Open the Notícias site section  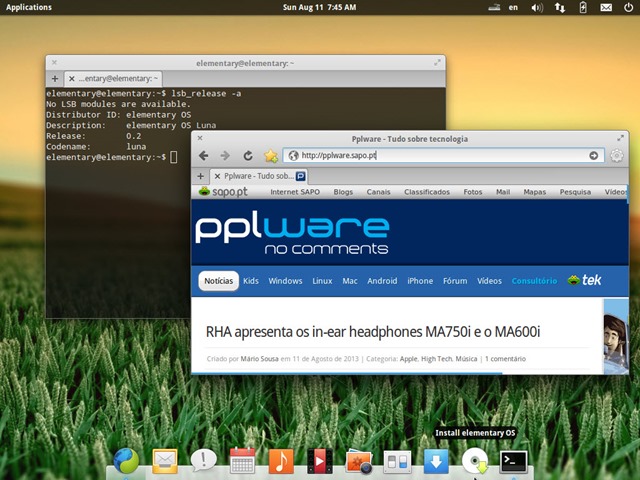coord(219,281)
